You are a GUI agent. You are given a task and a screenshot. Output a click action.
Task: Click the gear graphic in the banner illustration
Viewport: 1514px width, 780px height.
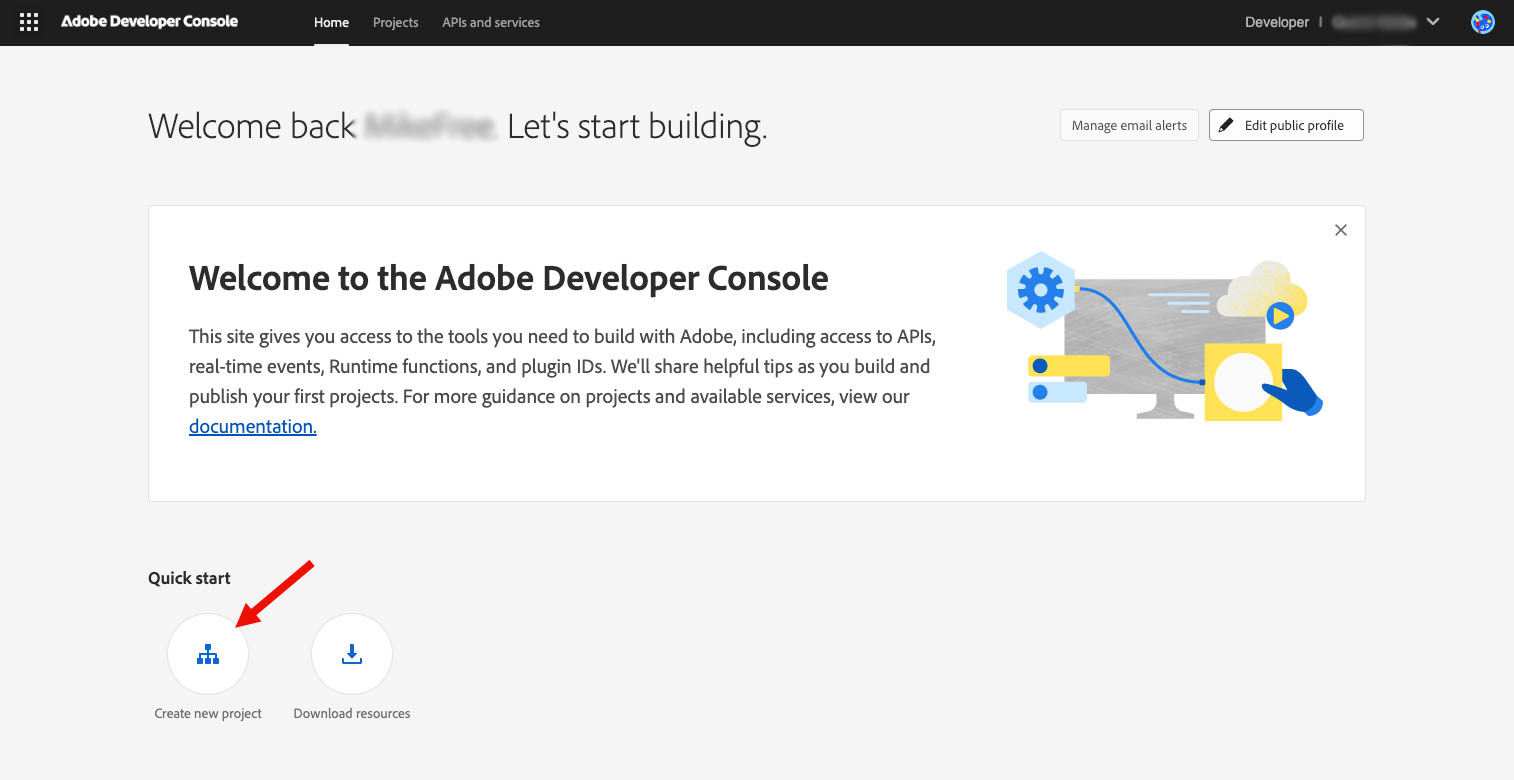[x=1040, y=288]
